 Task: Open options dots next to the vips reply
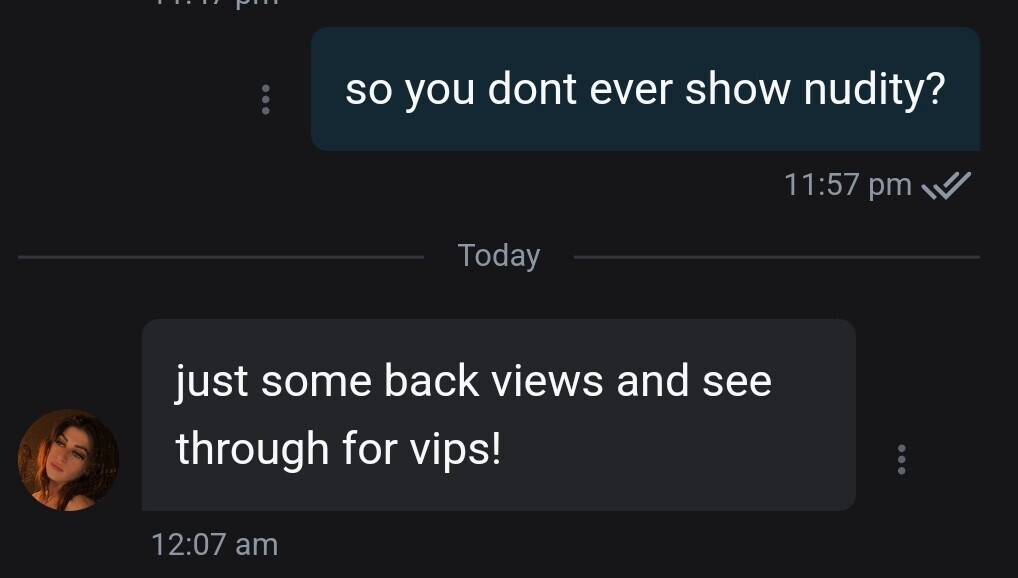(x=901, y=459)
